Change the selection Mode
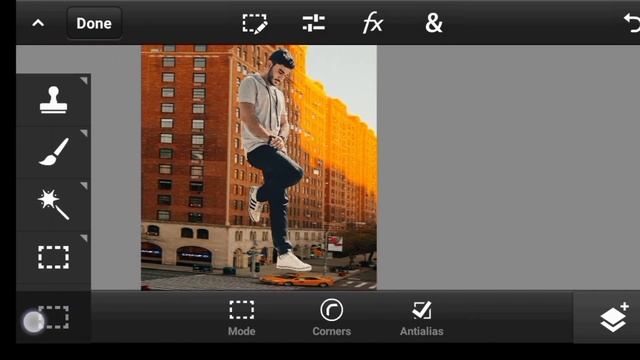 242,318
